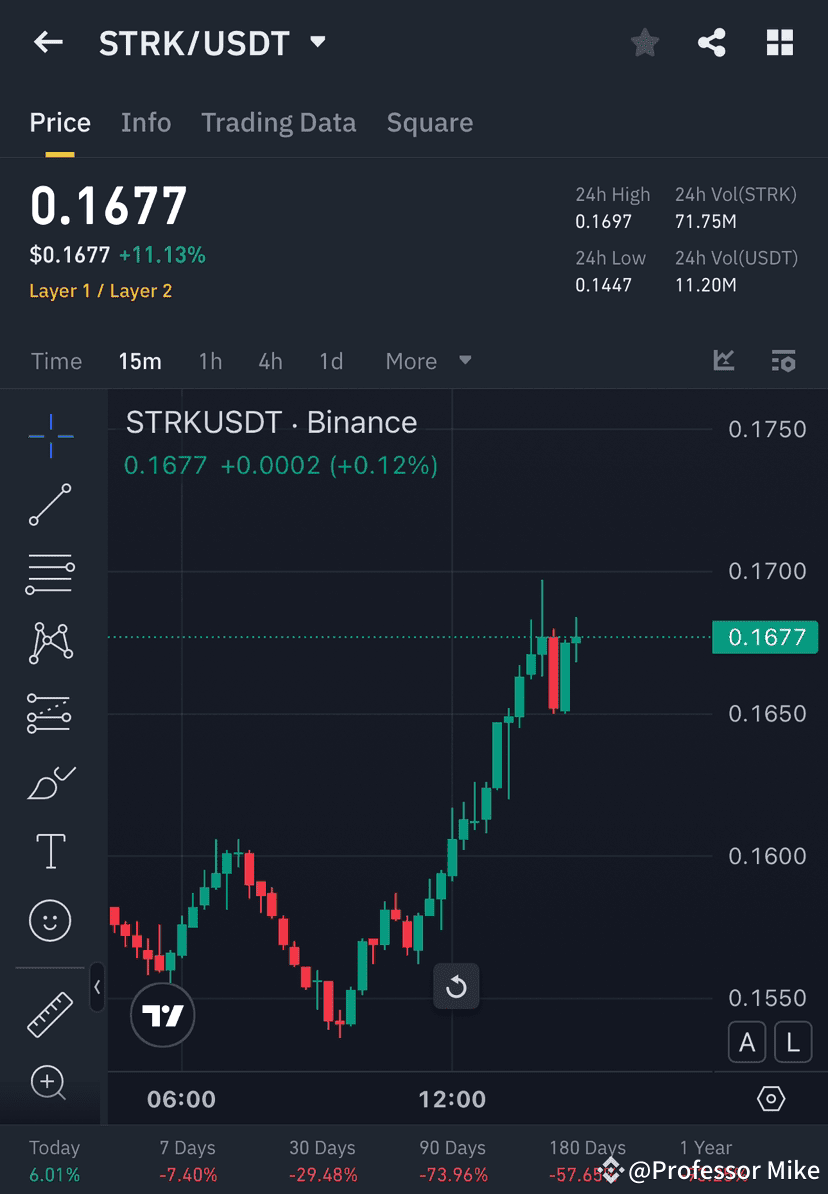
Task: Open the grid menu icon
Action: [779, 43]
